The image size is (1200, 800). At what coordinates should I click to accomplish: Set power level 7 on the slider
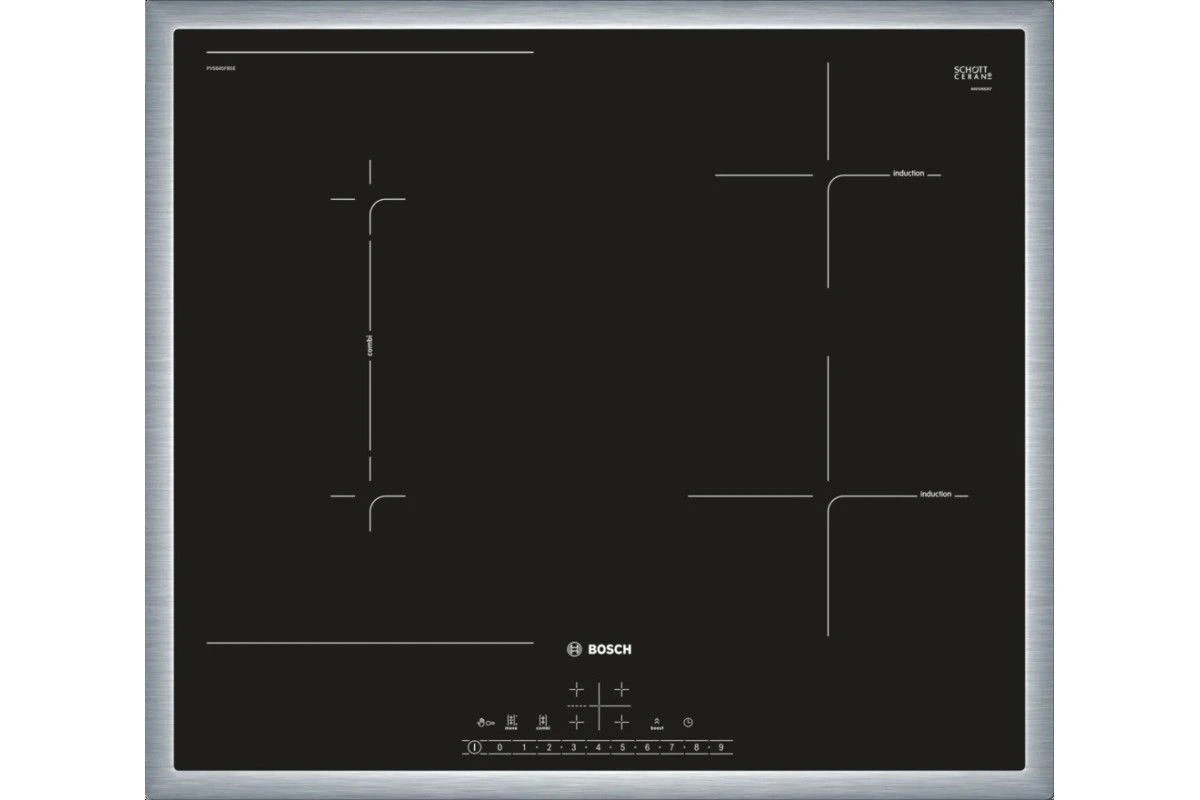coord(671,747)
